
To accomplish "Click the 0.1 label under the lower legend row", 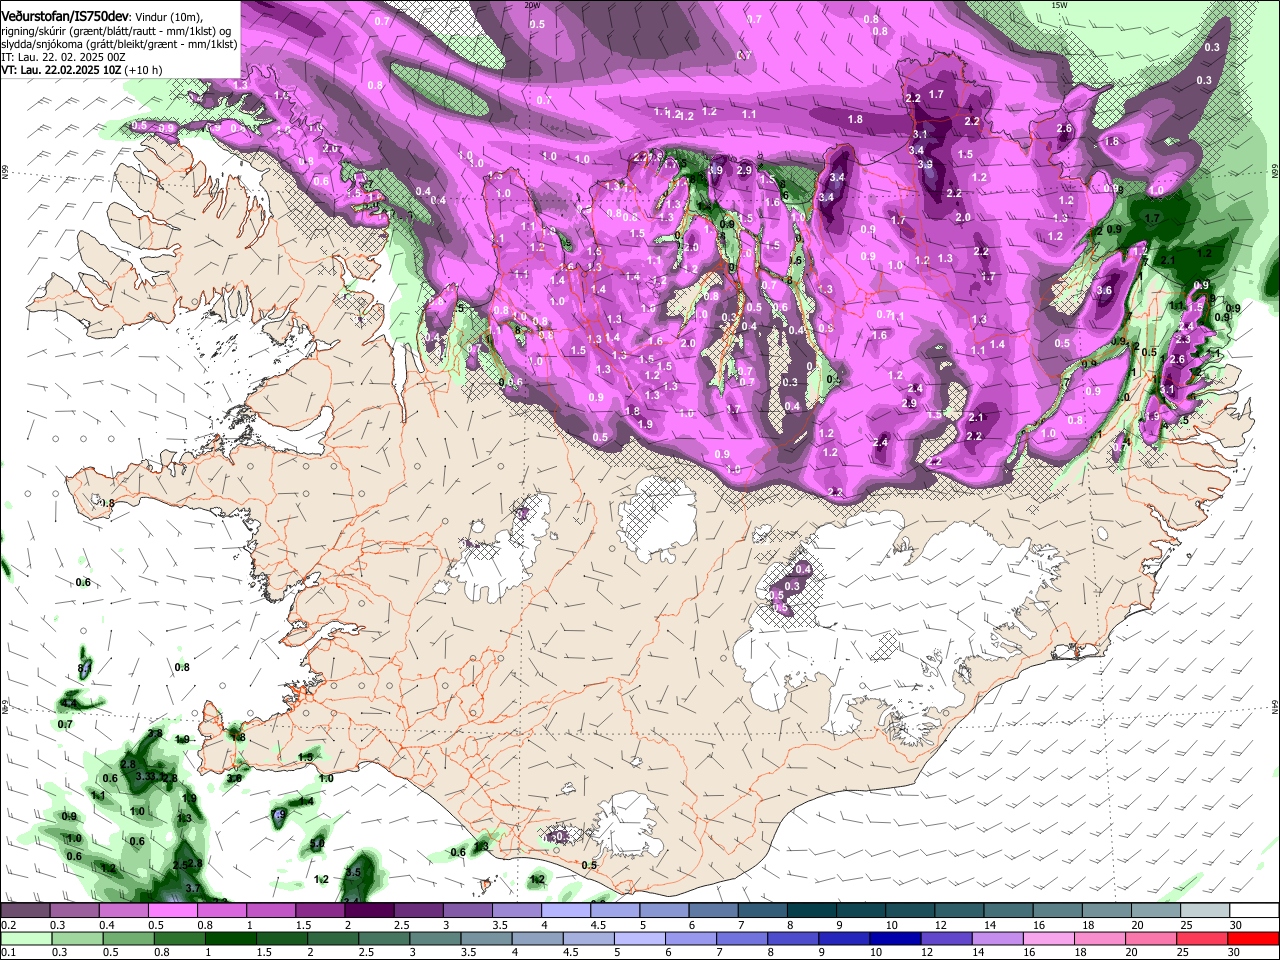I will pyautogui.click(x=7, y=952).
